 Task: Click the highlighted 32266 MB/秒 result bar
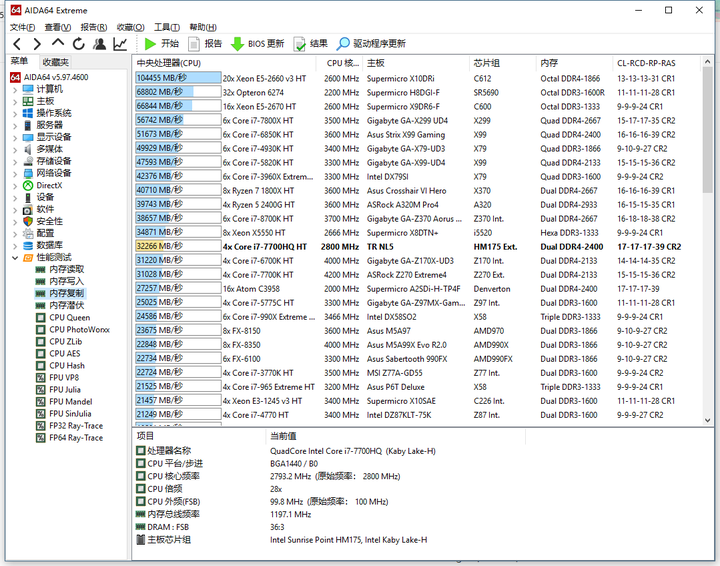[x=178, y=247]
